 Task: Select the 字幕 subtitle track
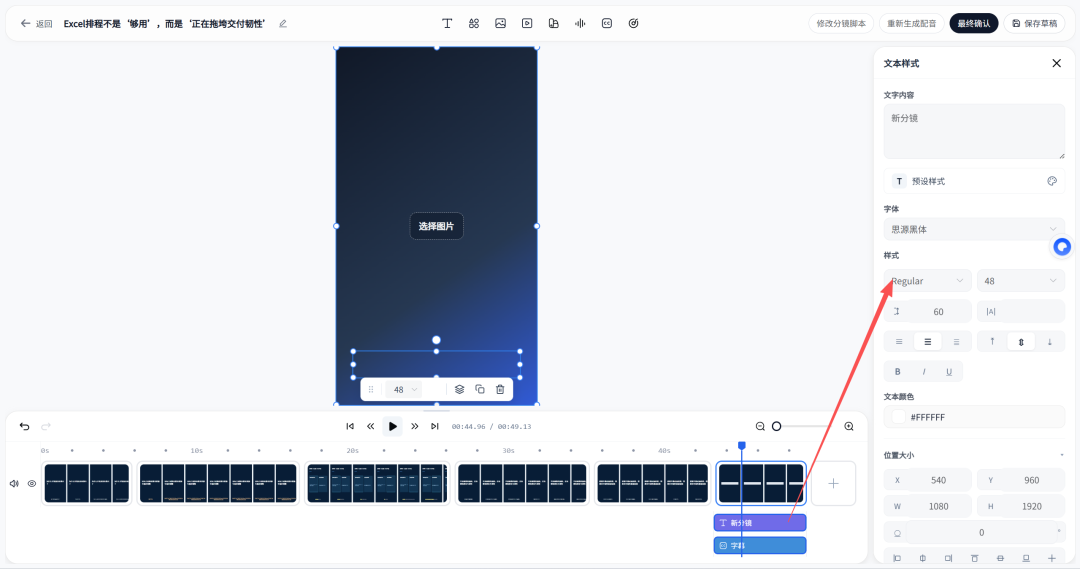[x=760, y=546]
